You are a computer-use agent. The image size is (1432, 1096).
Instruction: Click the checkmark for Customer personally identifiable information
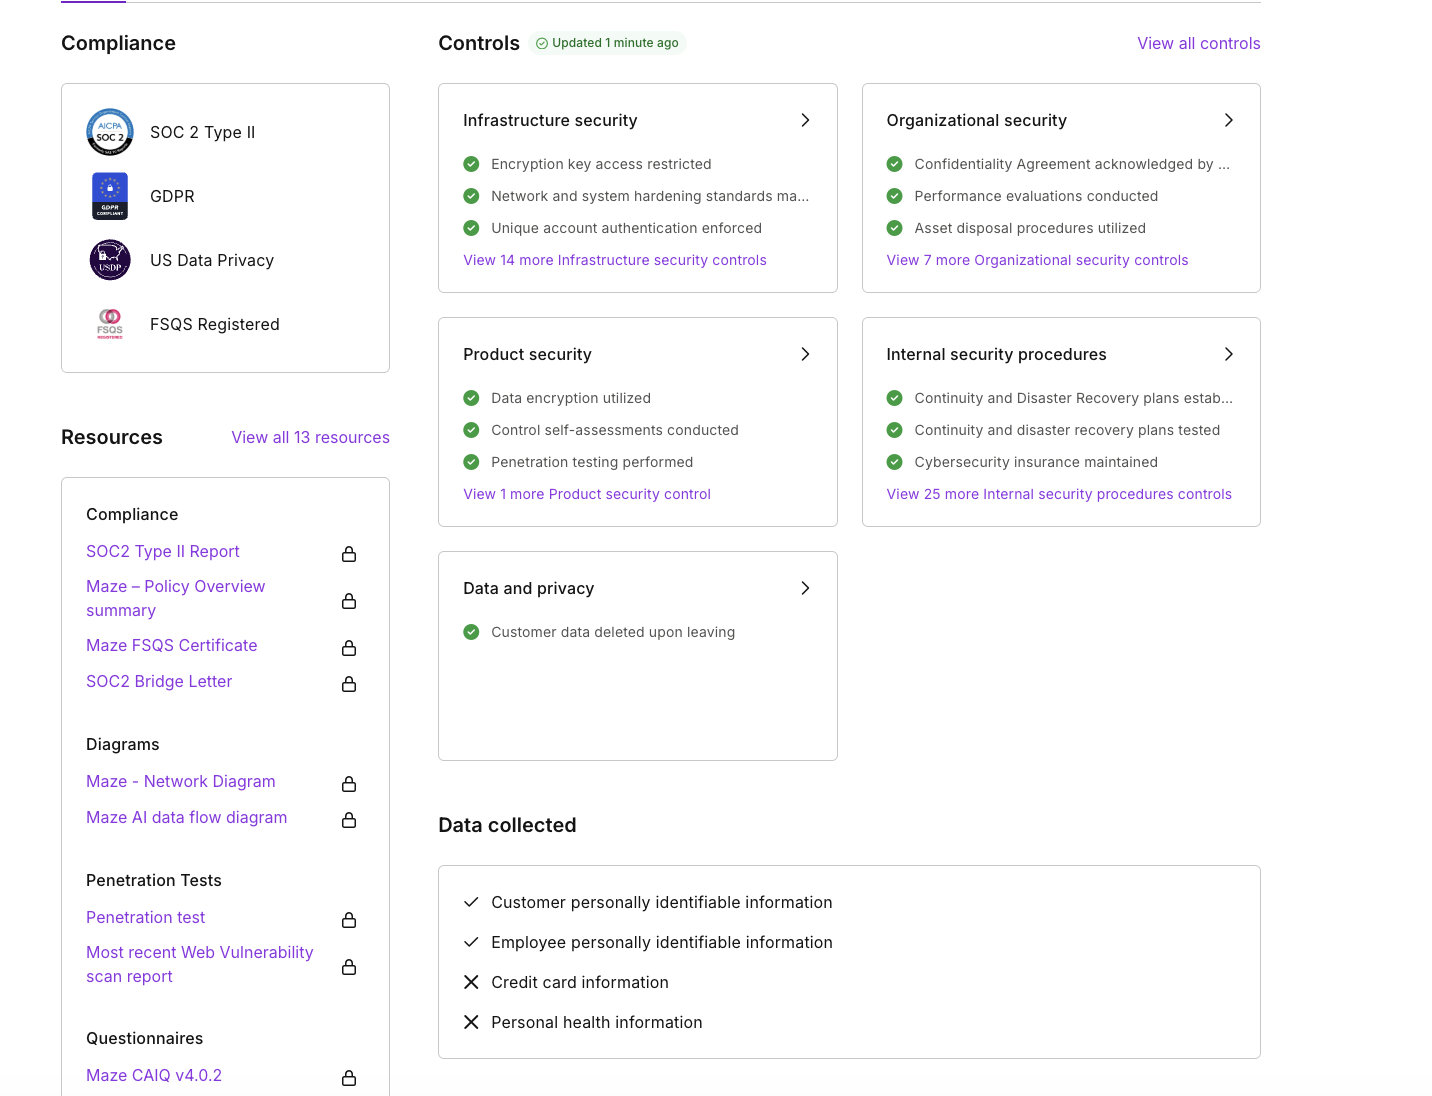coord(471,902)
